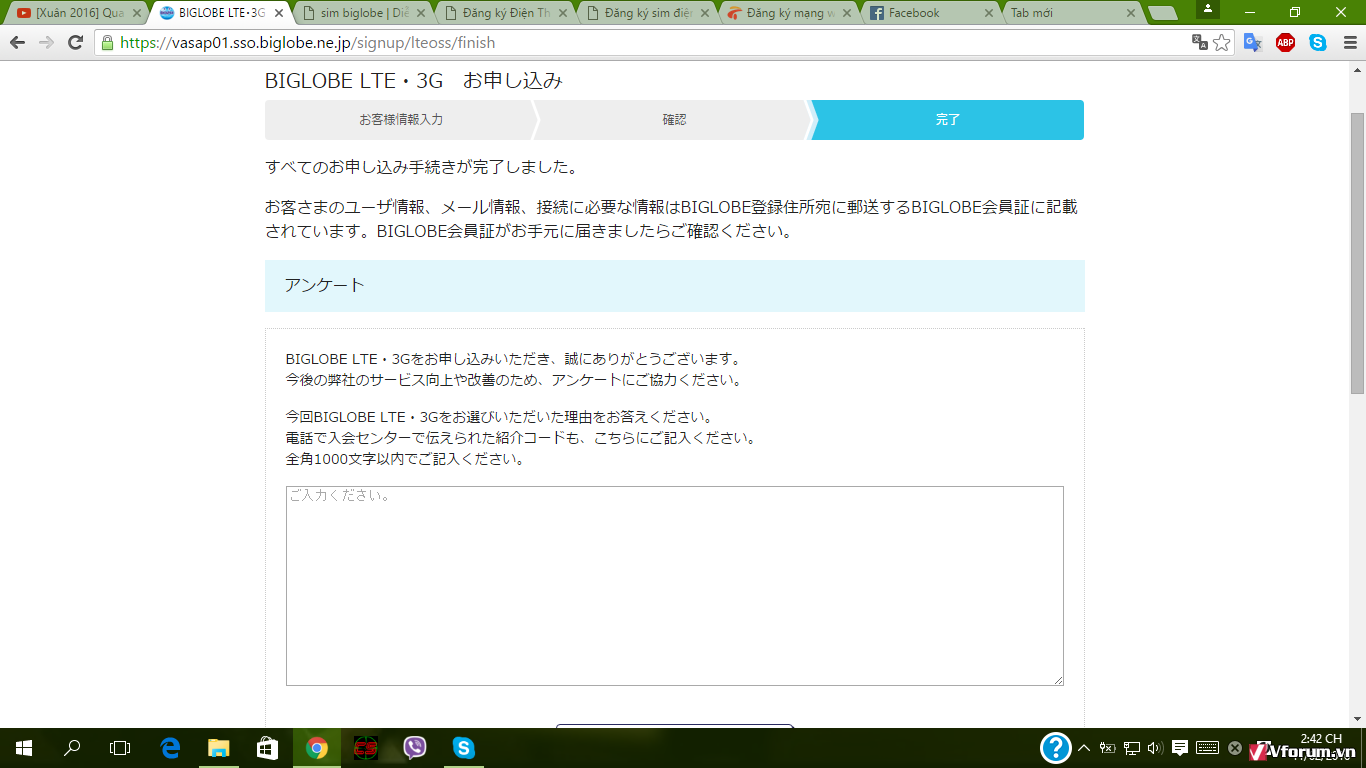Open Viber from the taskbar

415,748
